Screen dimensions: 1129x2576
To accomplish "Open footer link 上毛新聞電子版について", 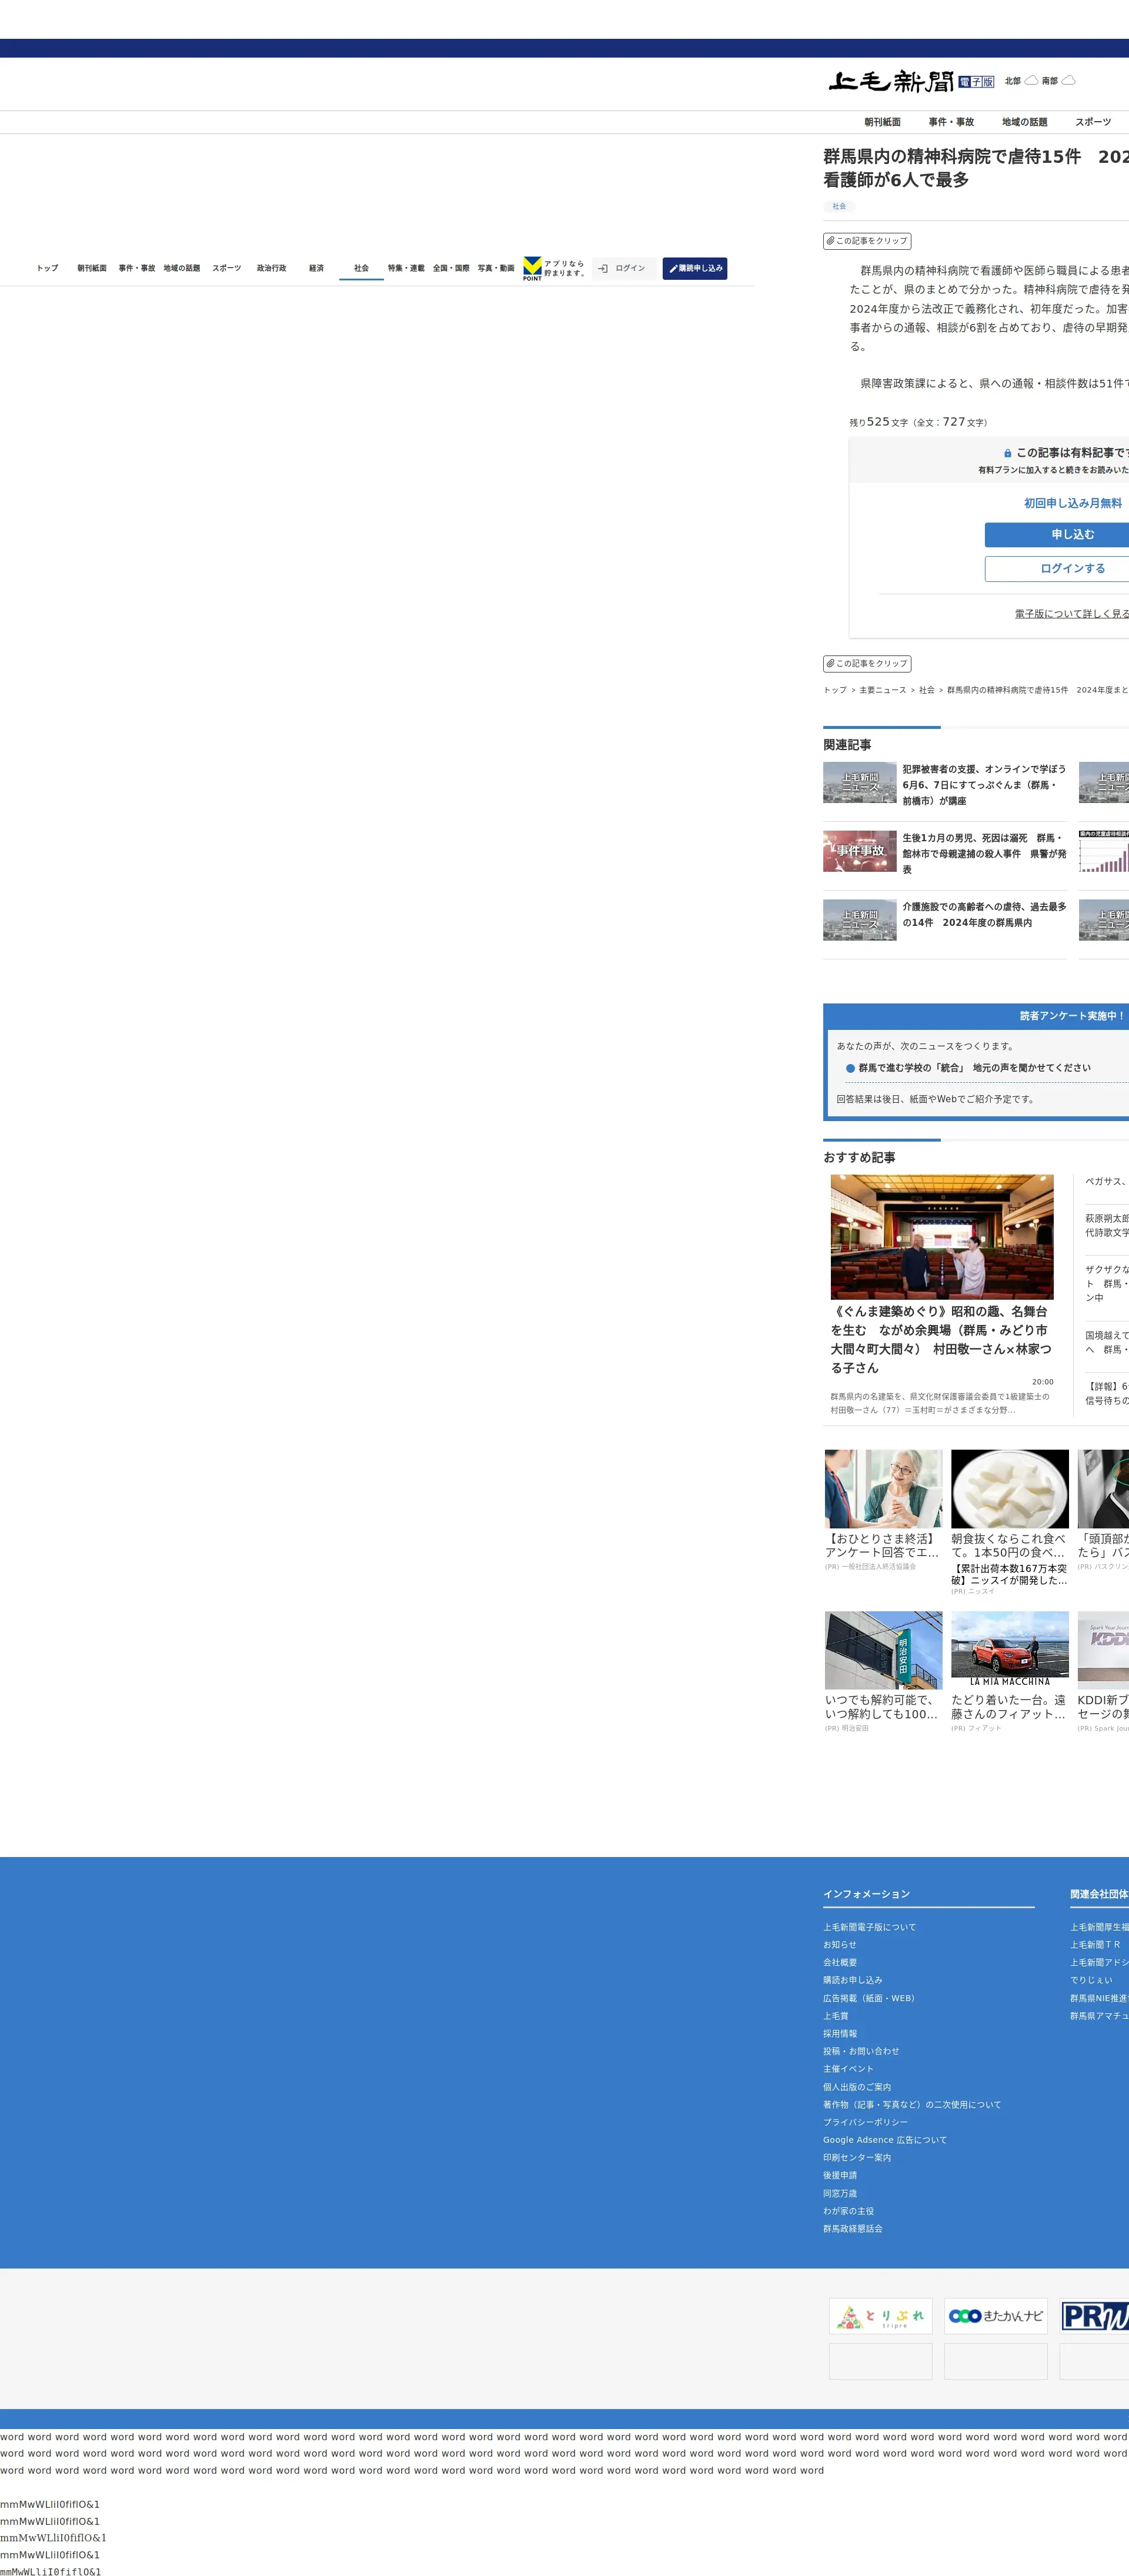I will pos(869,1927).
